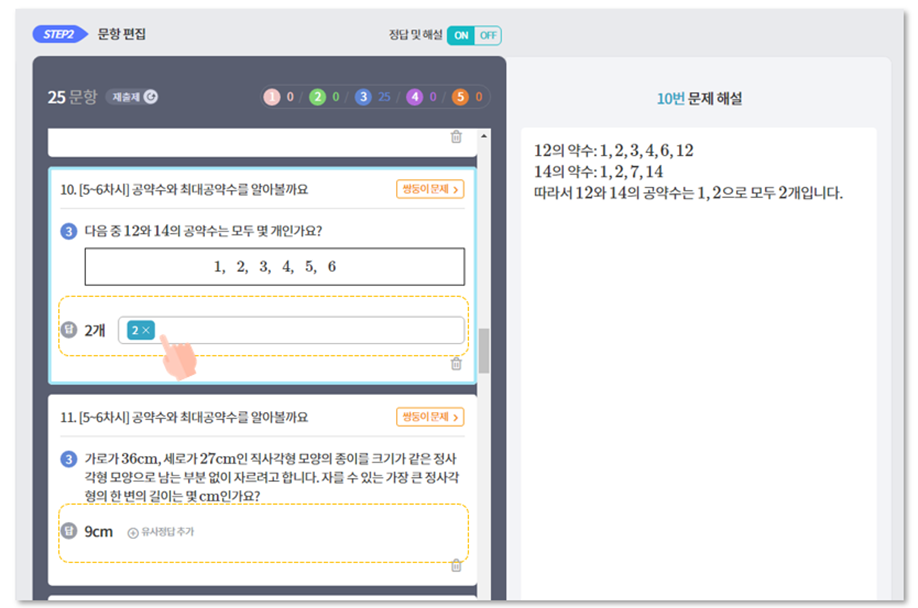Select difficulty level 3 blue circle in header
The width and height of the screenshot is (918, 608).
(363, 97)
